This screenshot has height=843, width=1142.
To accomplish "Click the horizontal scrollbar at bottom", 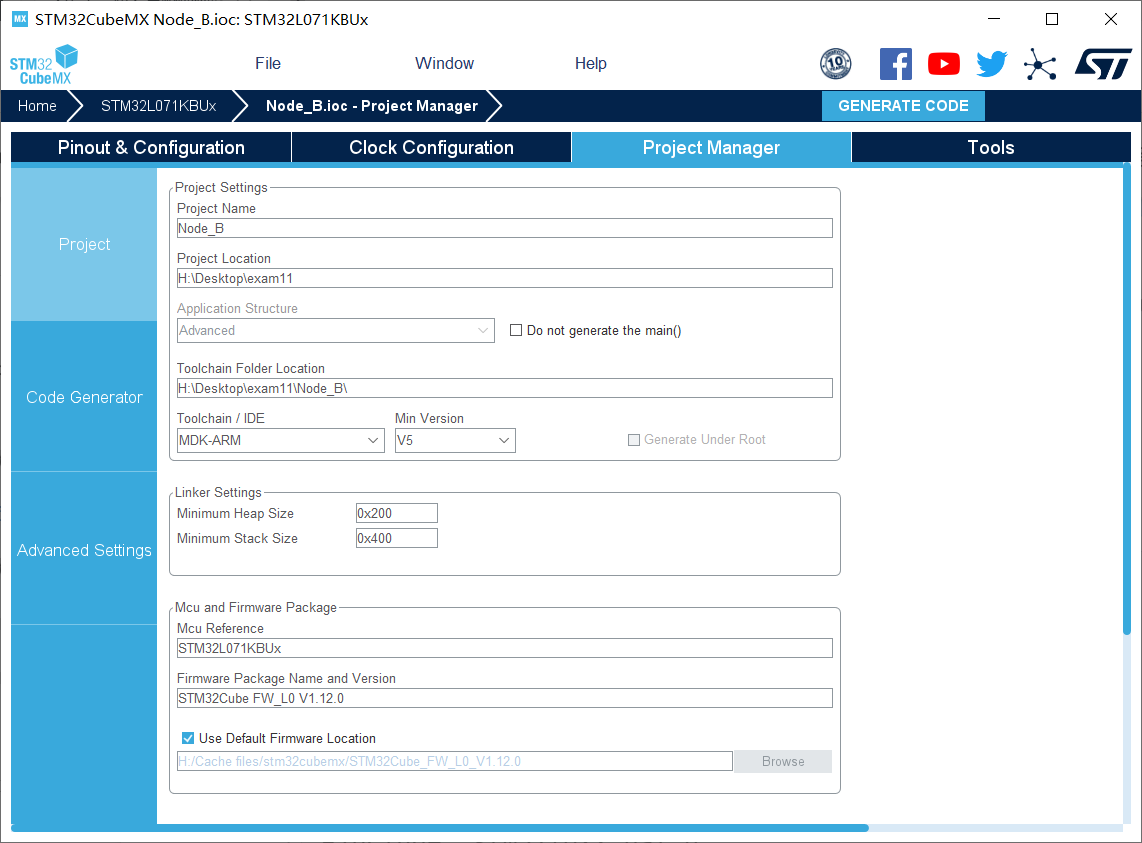I will point(440,828).
